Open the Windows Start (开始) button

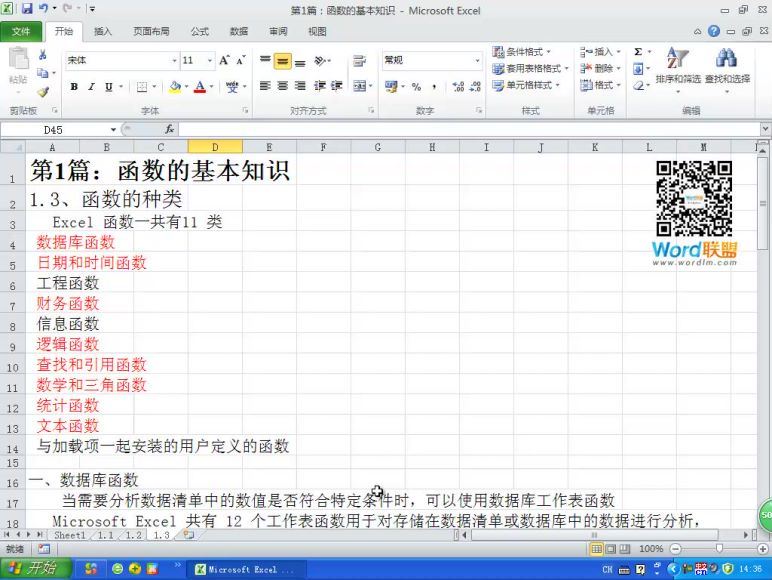point(34,569)
